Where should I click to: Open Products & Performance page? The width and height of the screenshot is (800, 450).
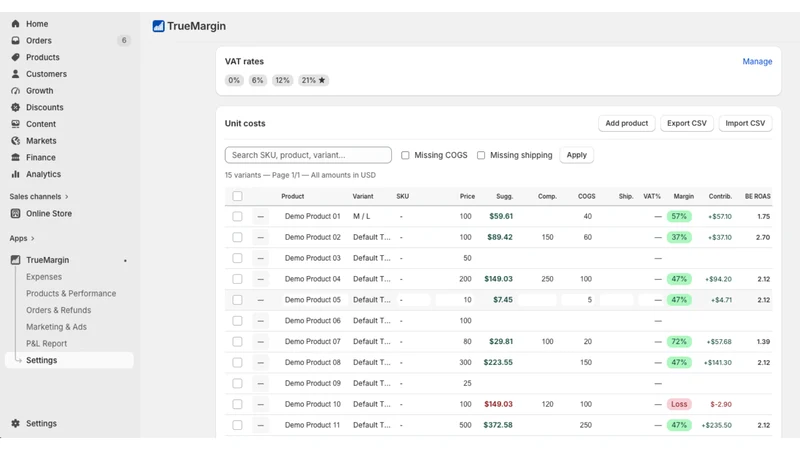coord(71,293)
